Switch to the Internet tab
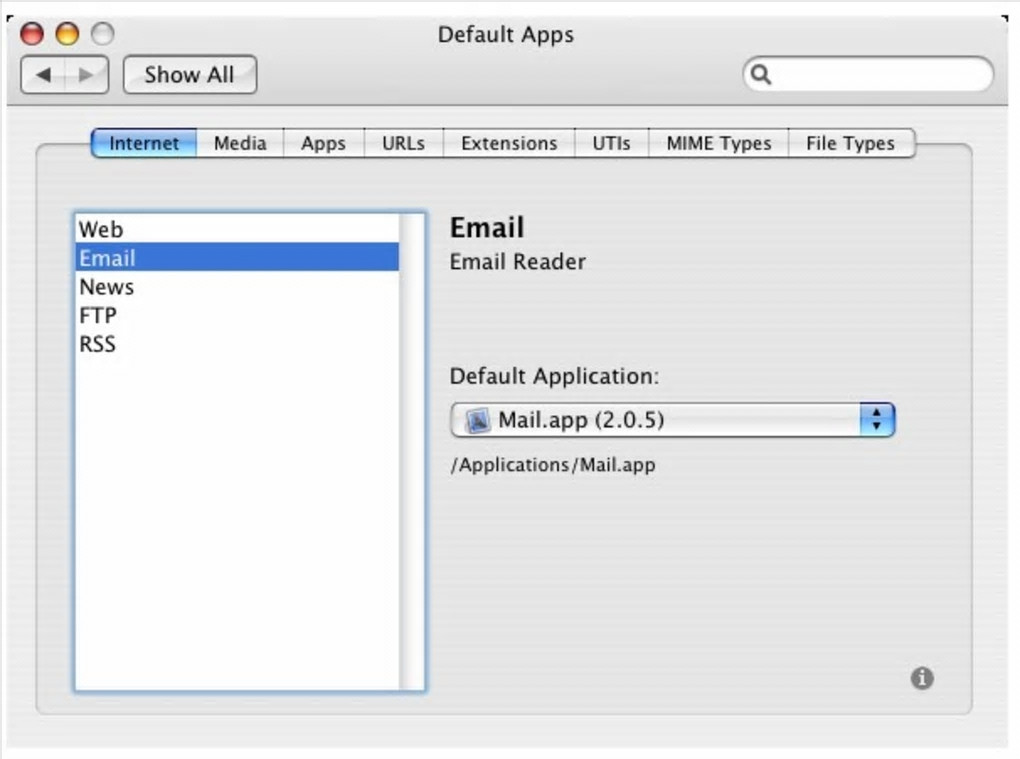Screen dimensions: 1020x759 [x=144, y=143]
